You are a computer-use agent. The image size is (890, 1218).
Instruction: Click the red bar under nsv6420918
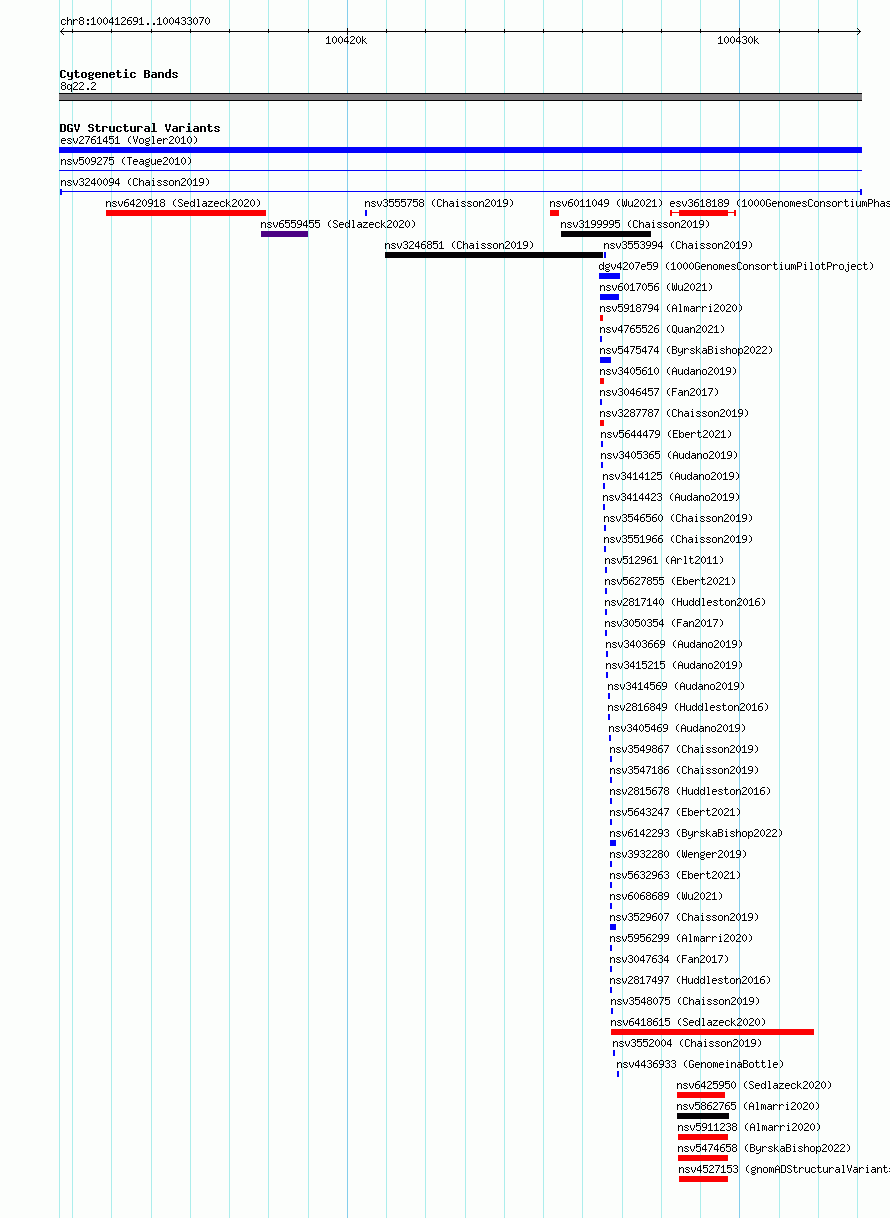coord(186,213)
